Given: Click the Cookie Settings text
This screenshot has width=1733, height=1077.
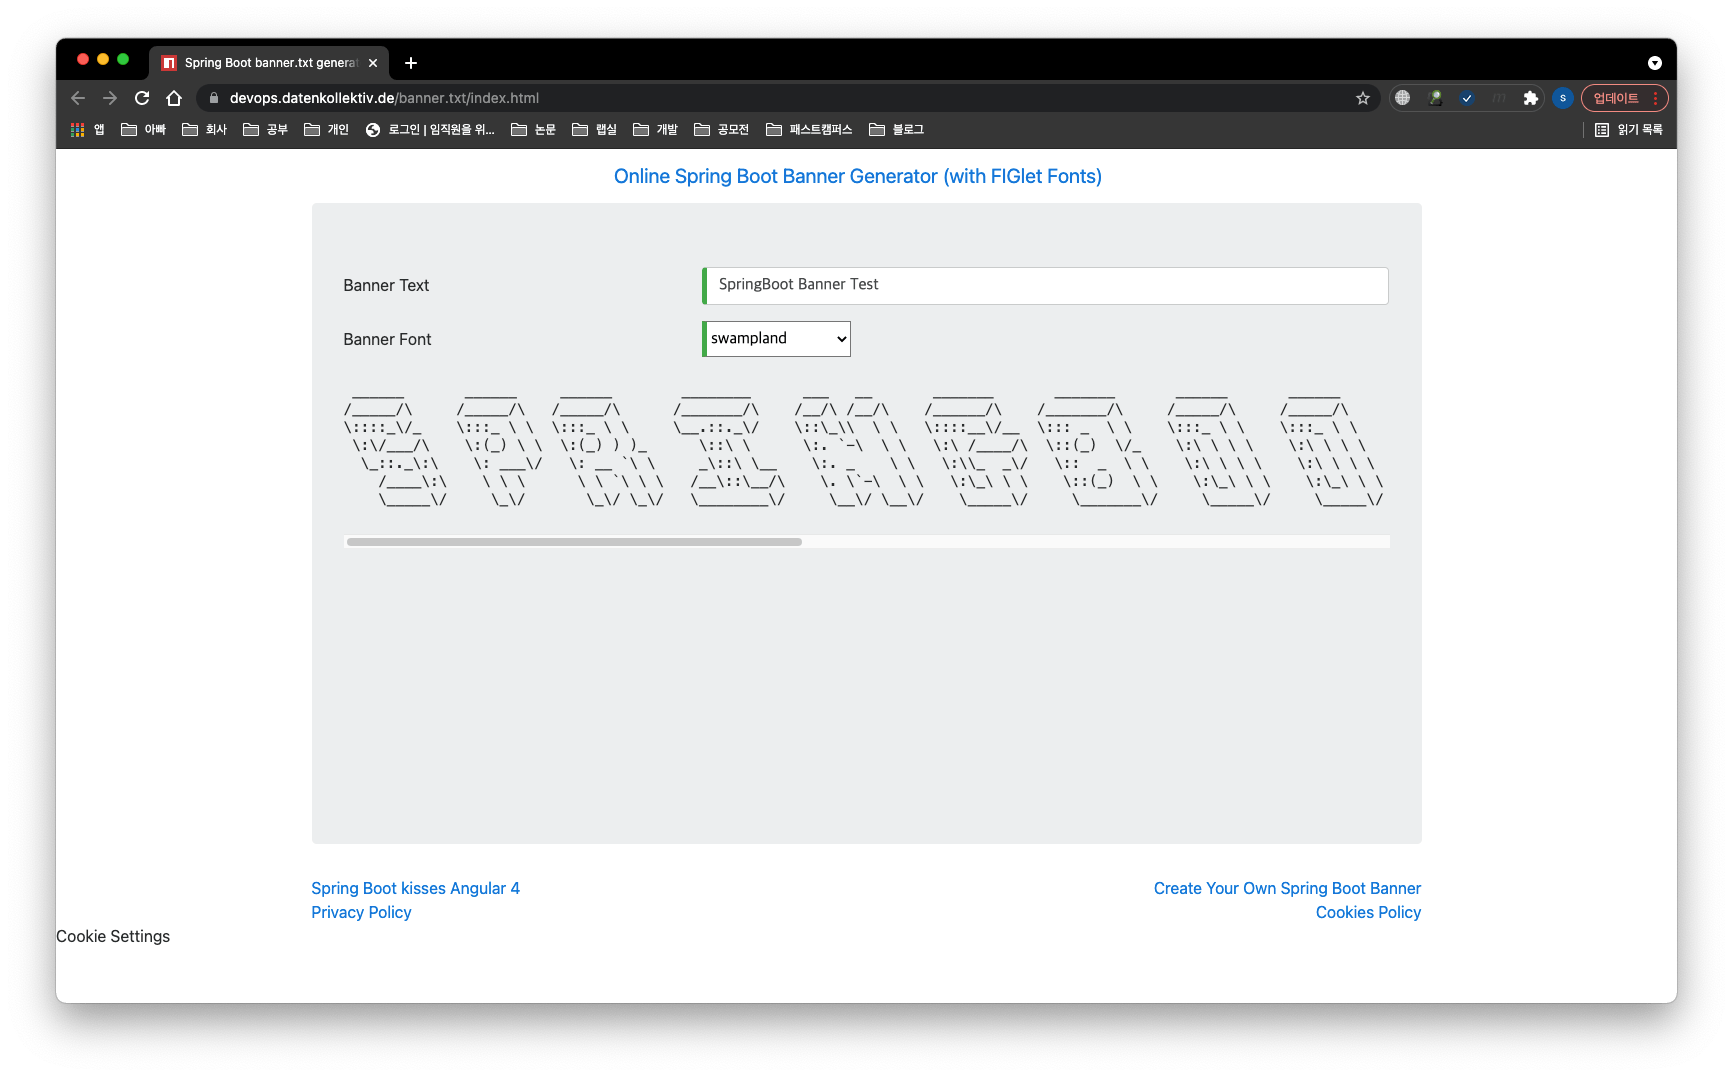Looking at the screenshot, I should 113,936.
